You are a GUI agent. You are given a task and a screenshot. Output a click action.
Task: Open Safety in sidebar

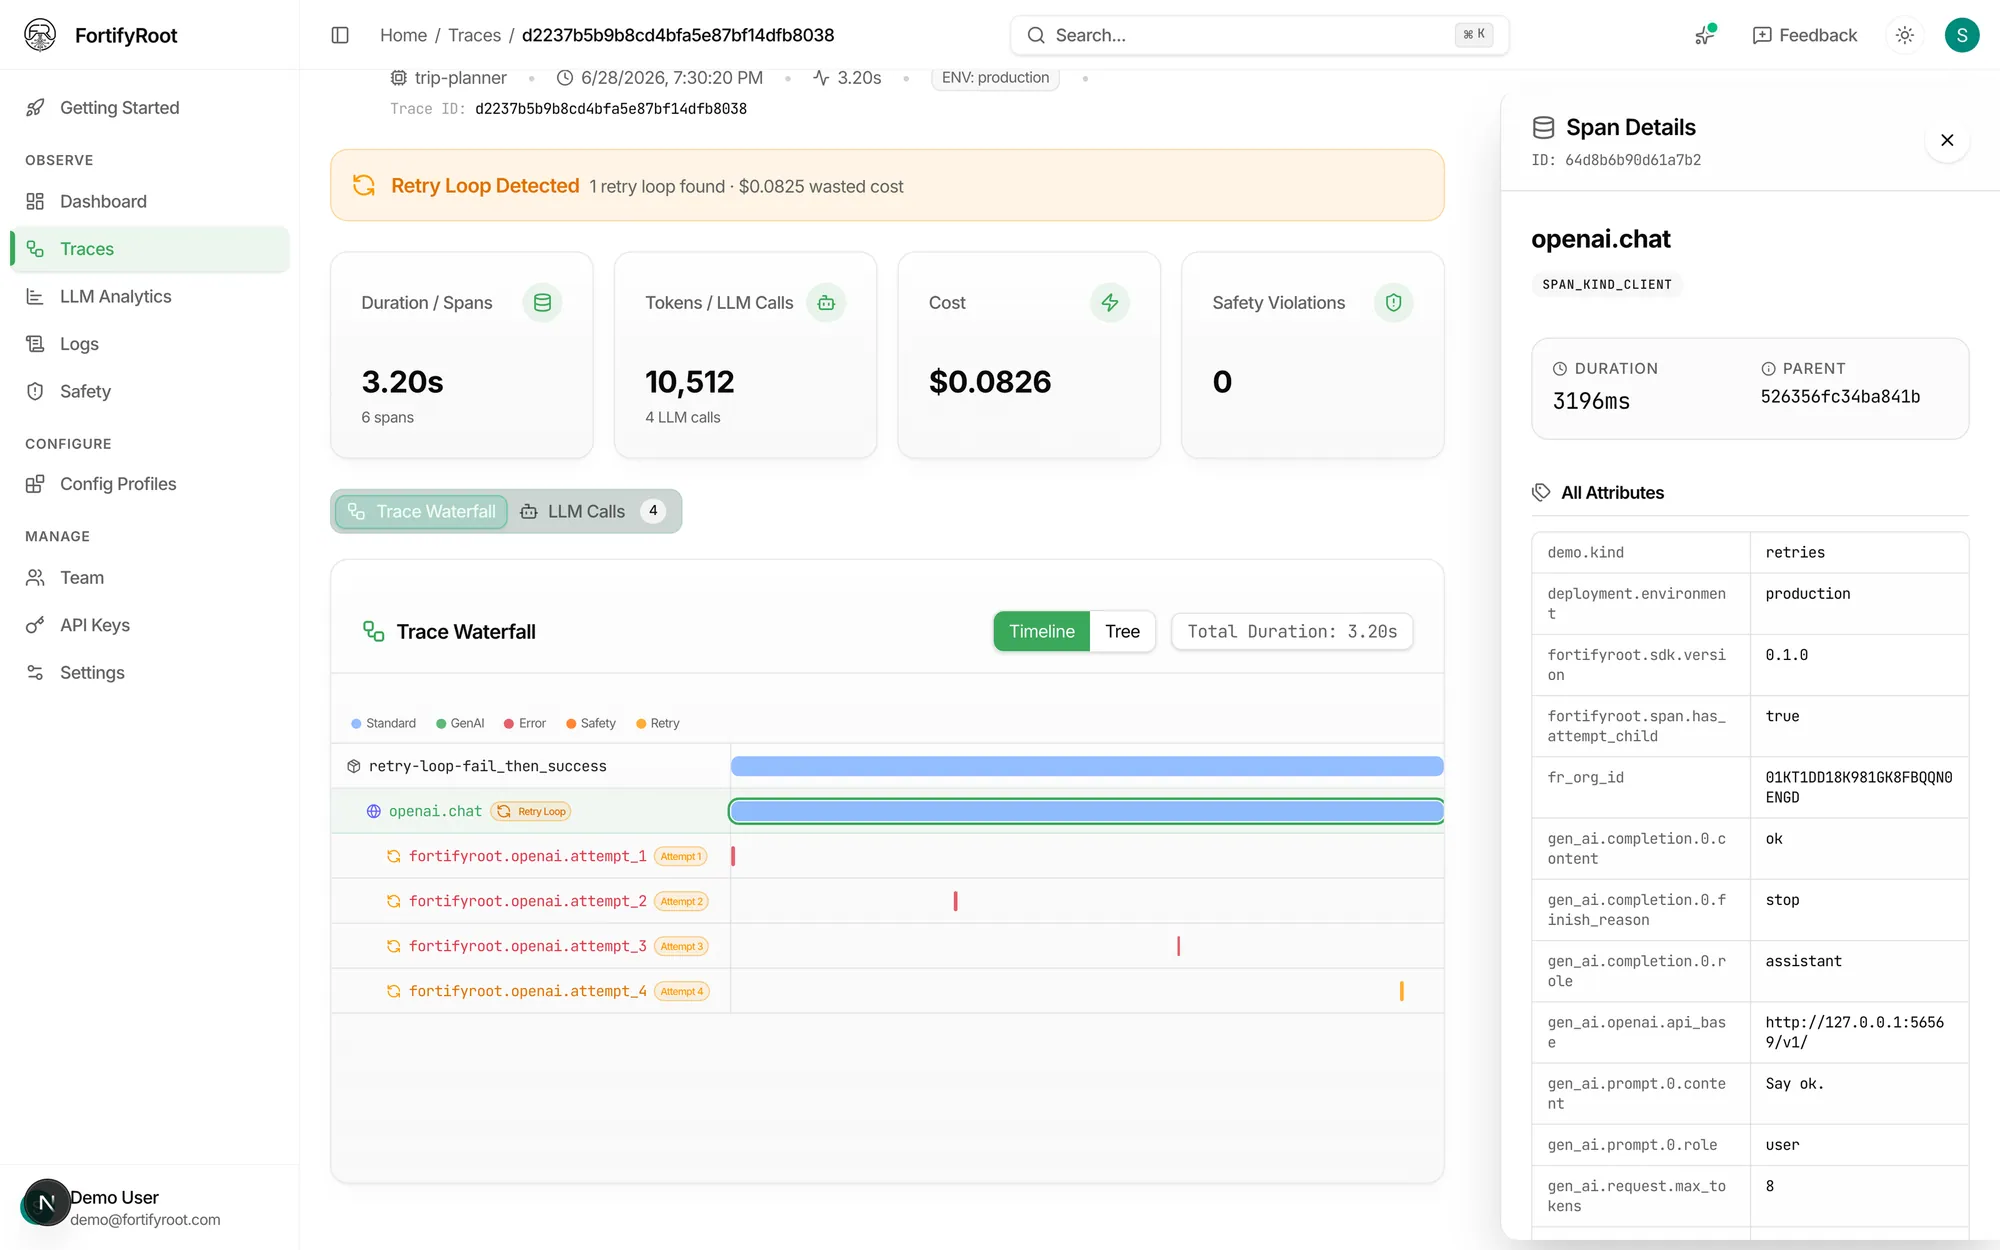point(150,392)
